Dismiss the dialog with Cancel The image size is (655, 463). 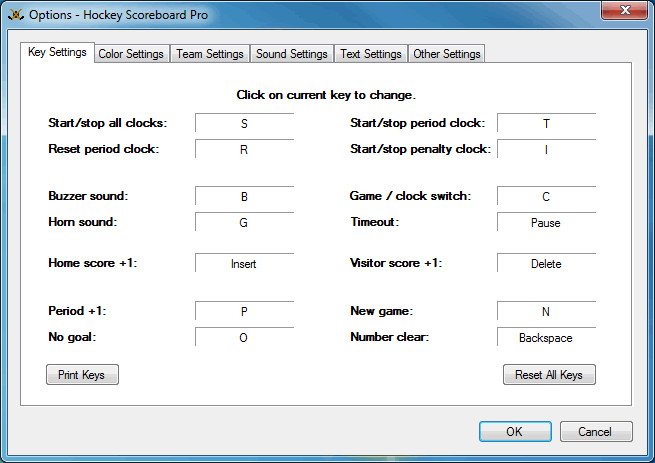[596, 431]
